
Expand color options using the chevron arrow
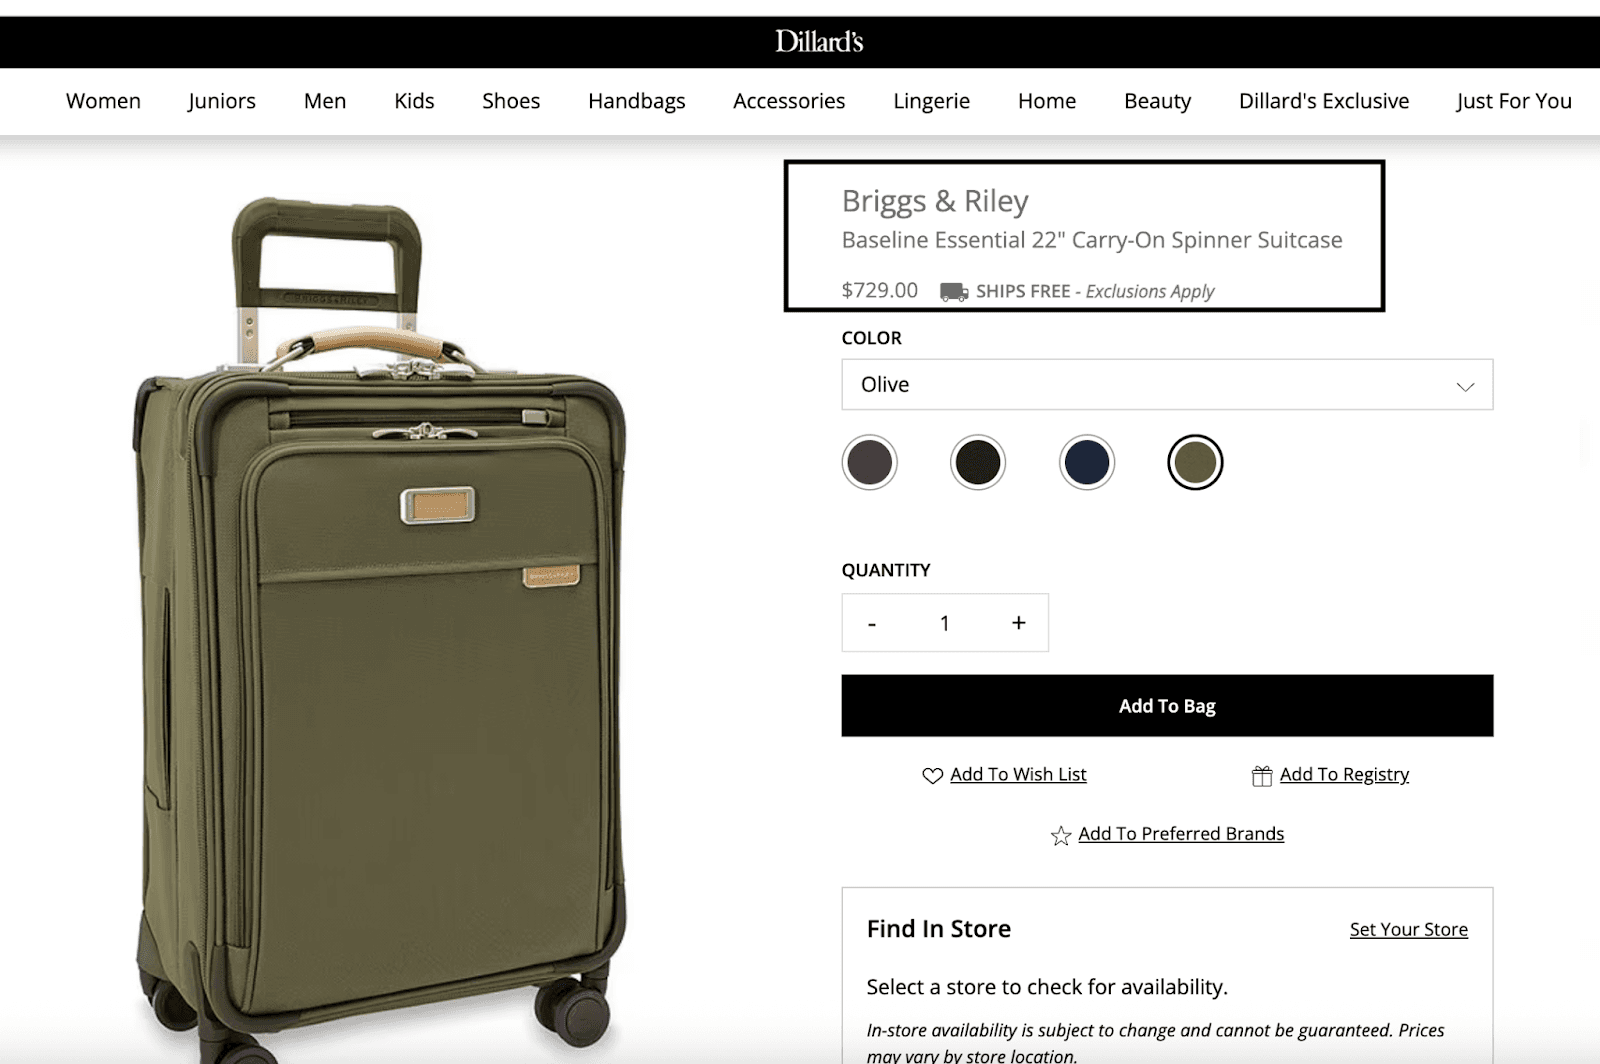pyautogui.click(x=1465, y=387)
